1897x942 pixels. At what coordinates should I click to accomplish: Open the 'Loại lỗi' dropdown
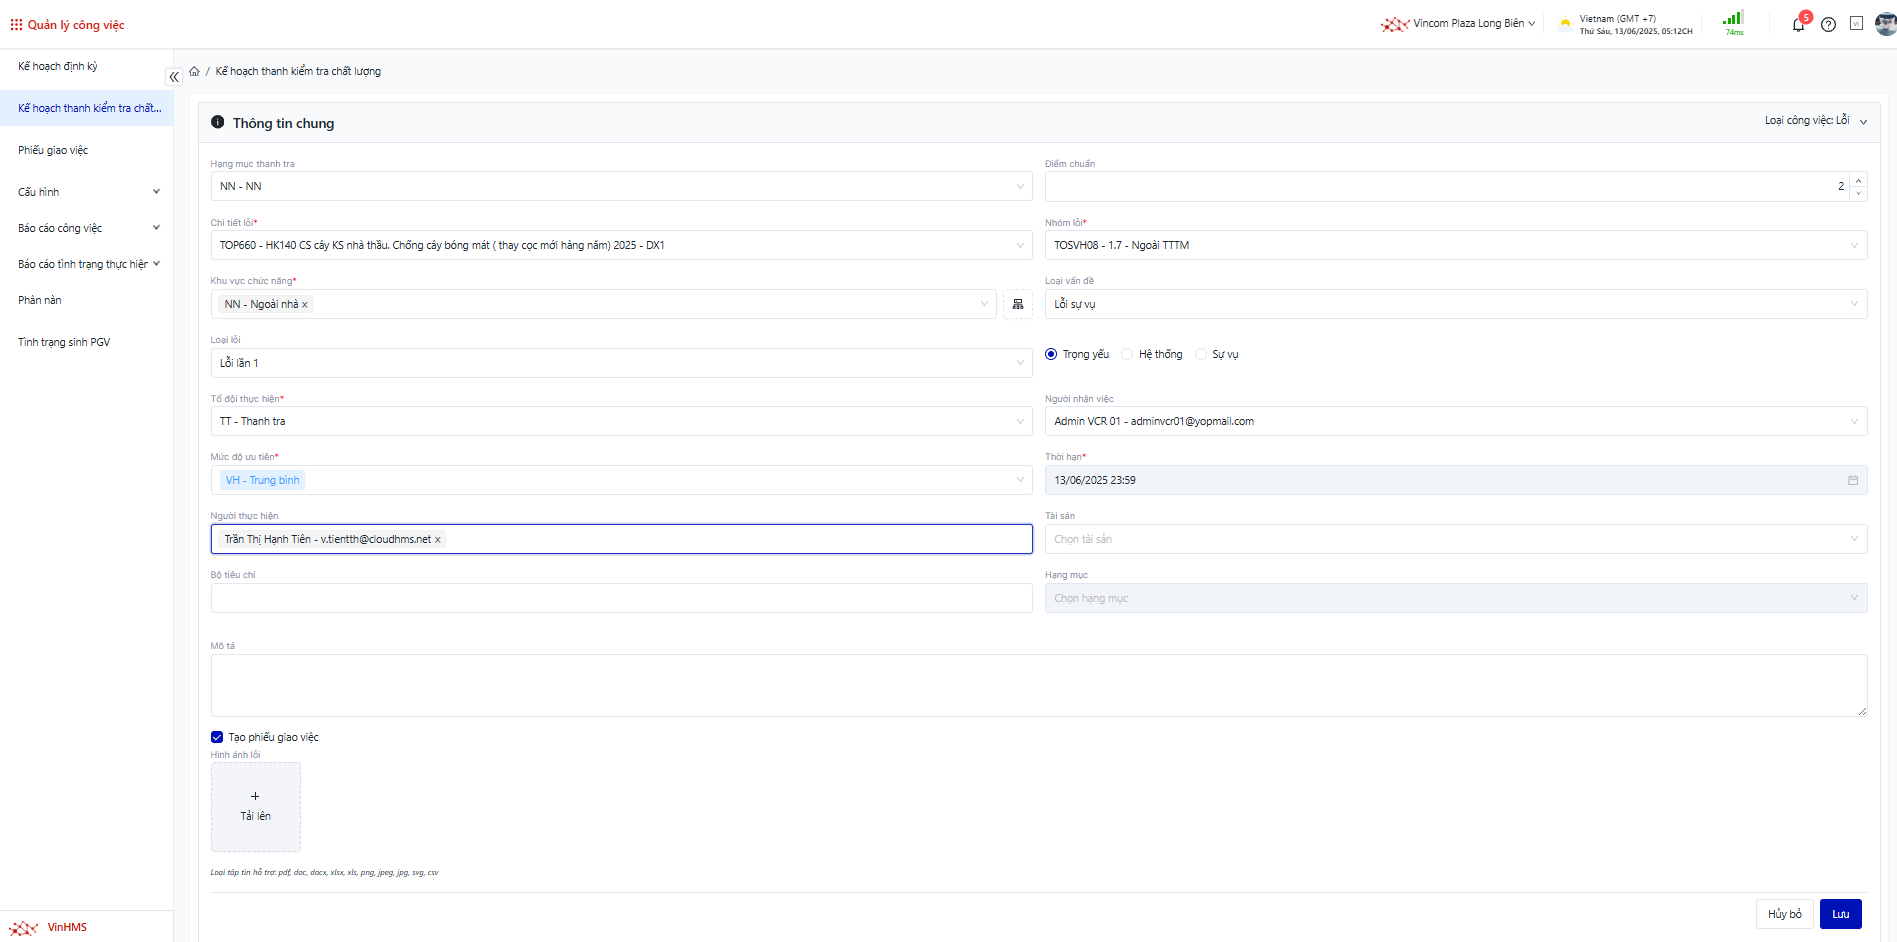click(620, 363)
